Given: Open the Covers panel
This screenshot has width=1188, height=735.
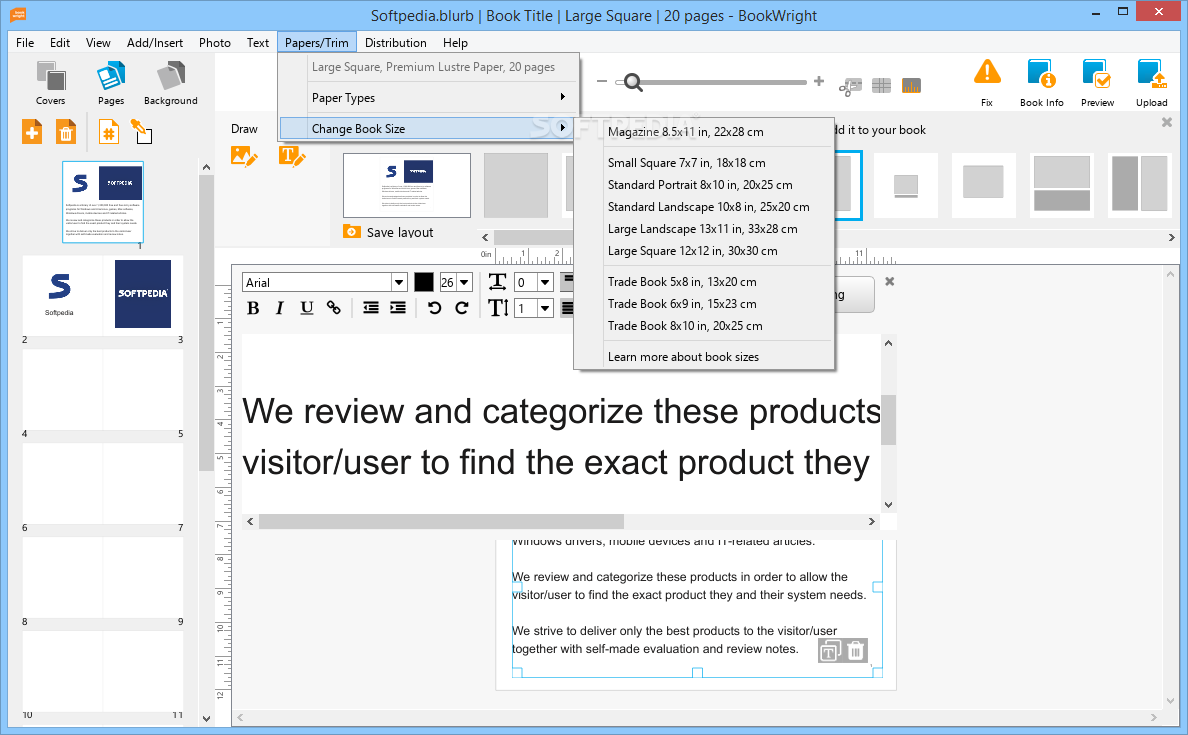Looking at the screenshot, I should [51, 83].
